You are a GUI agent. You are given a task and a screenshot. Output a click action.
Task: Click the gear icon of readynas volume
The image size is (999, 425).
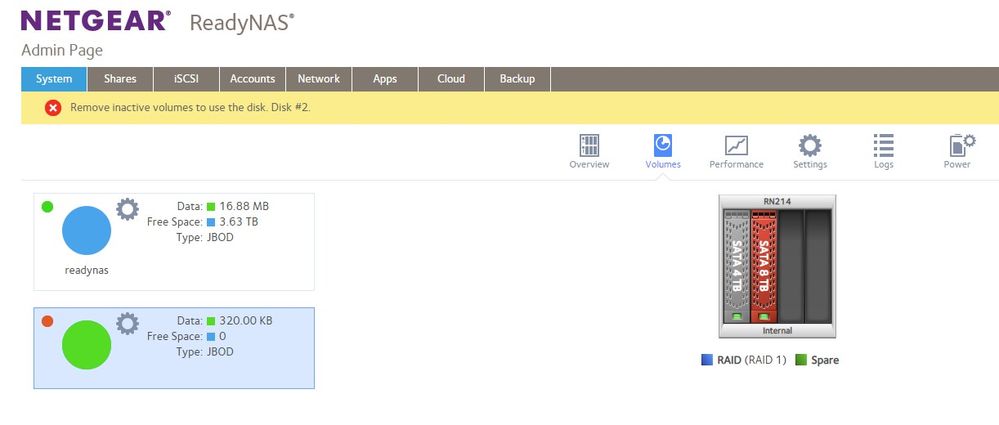[x=127, y=209]
